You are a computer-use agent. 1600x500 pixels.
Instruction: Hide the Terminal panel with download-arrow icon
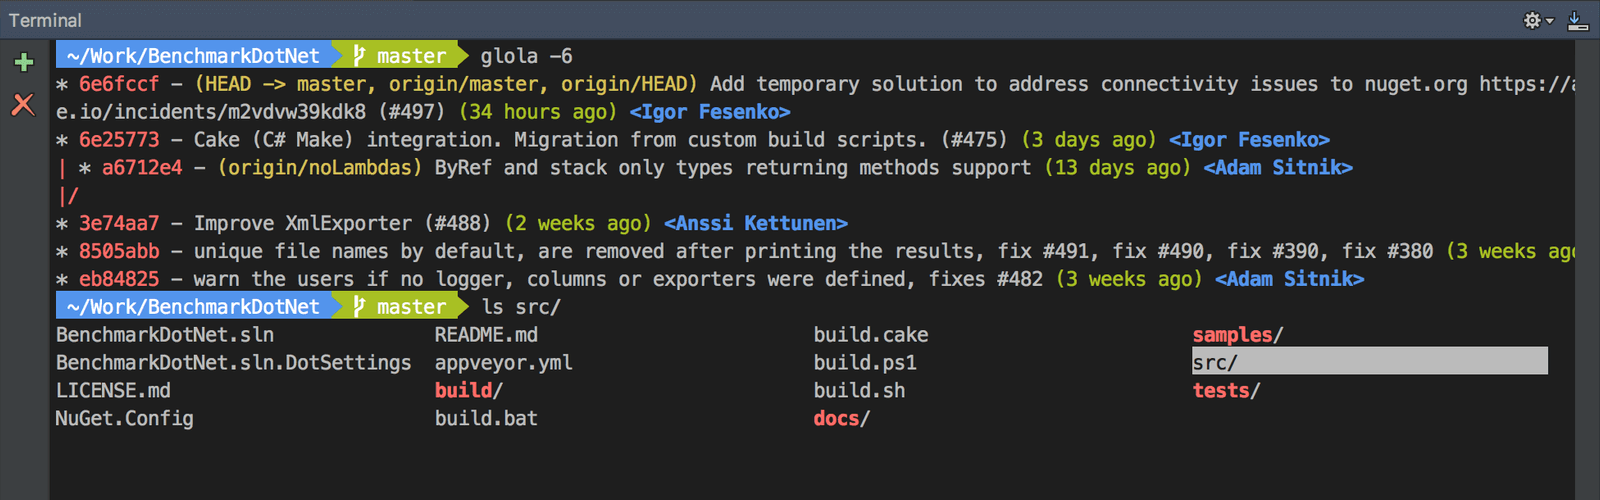(1578, 20)
